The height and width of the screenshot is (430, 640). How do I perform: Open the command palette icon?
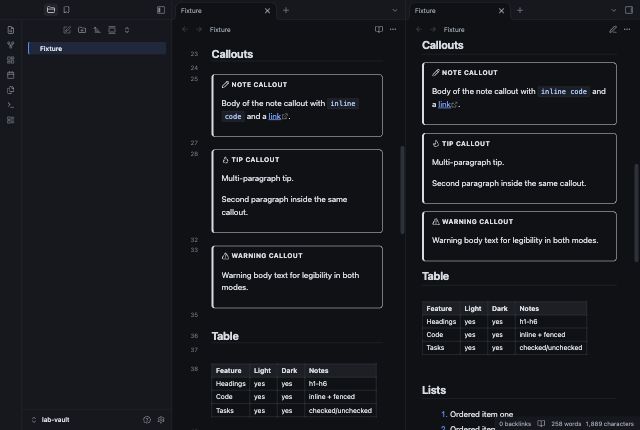11,105
